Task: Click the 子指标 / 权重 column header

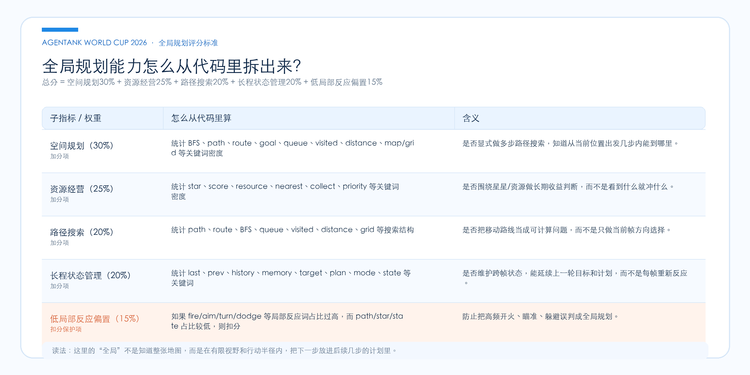Action: click(76, 118)
